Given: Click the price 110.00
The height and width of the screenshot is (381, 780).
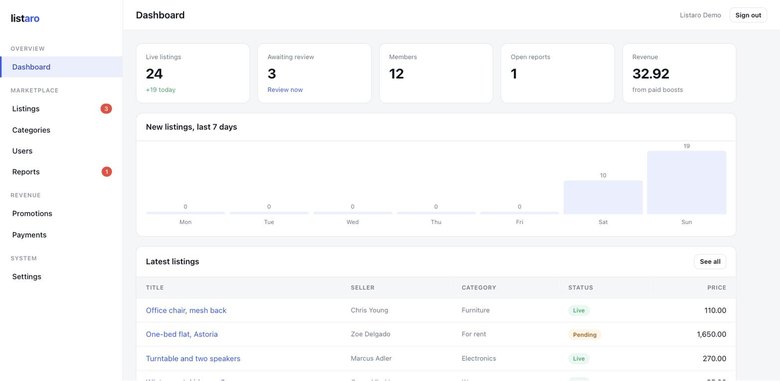Looking at the screenshot, I should 715,310.
